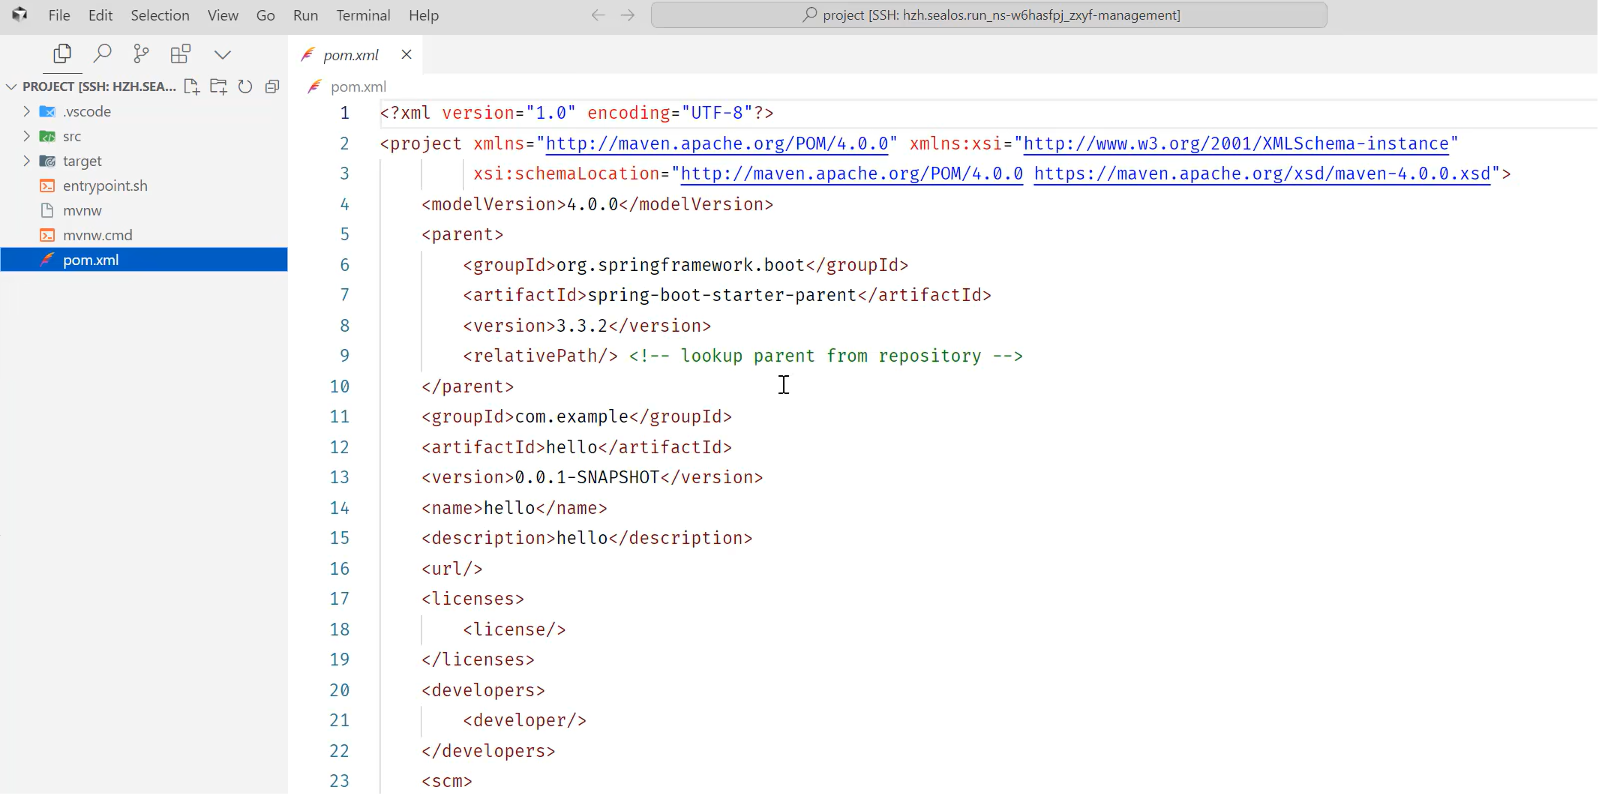Open the XMLSchema-instance link
The height and width of the screenshot is (794, 1598).
(1236, 144)
